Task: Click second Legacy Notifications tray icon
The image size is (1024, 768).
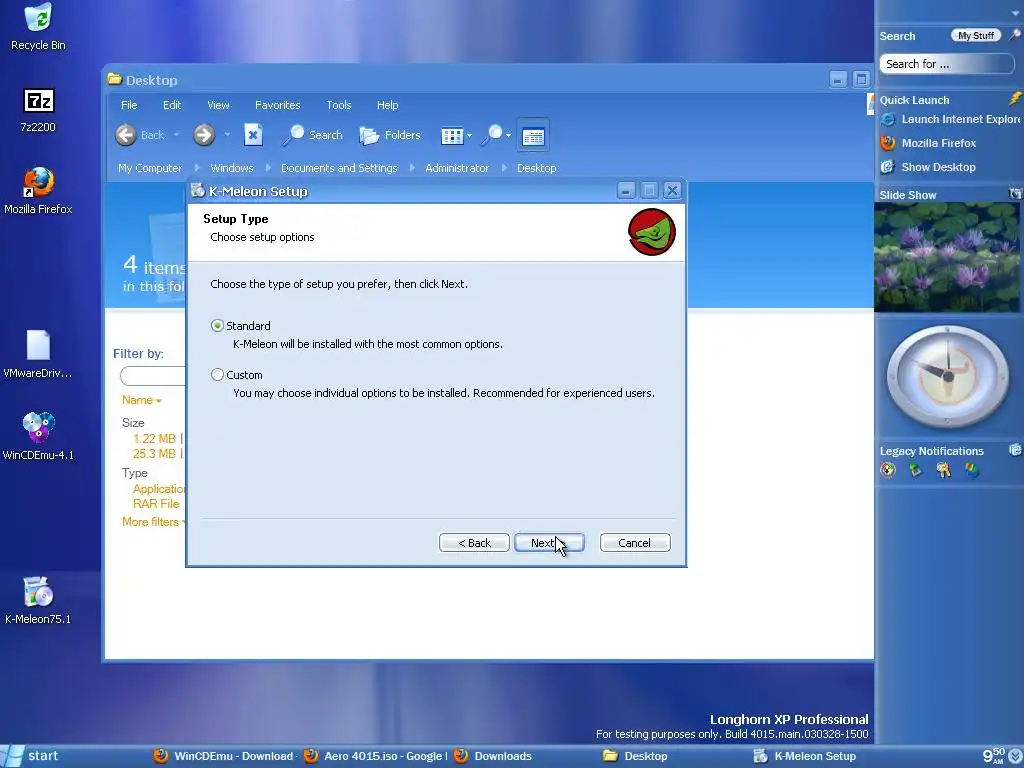Action: [x=916, y=470]
